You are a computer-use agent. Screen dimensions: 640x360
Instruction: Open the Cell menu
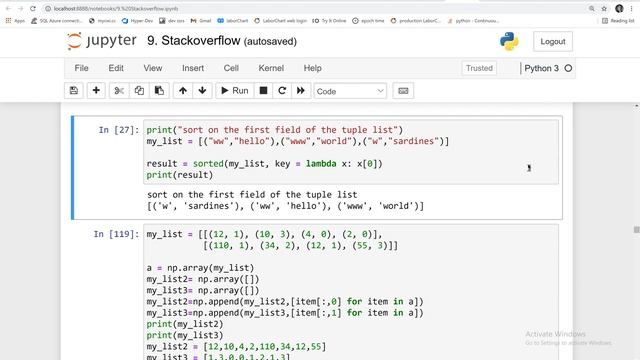point(231,68)
